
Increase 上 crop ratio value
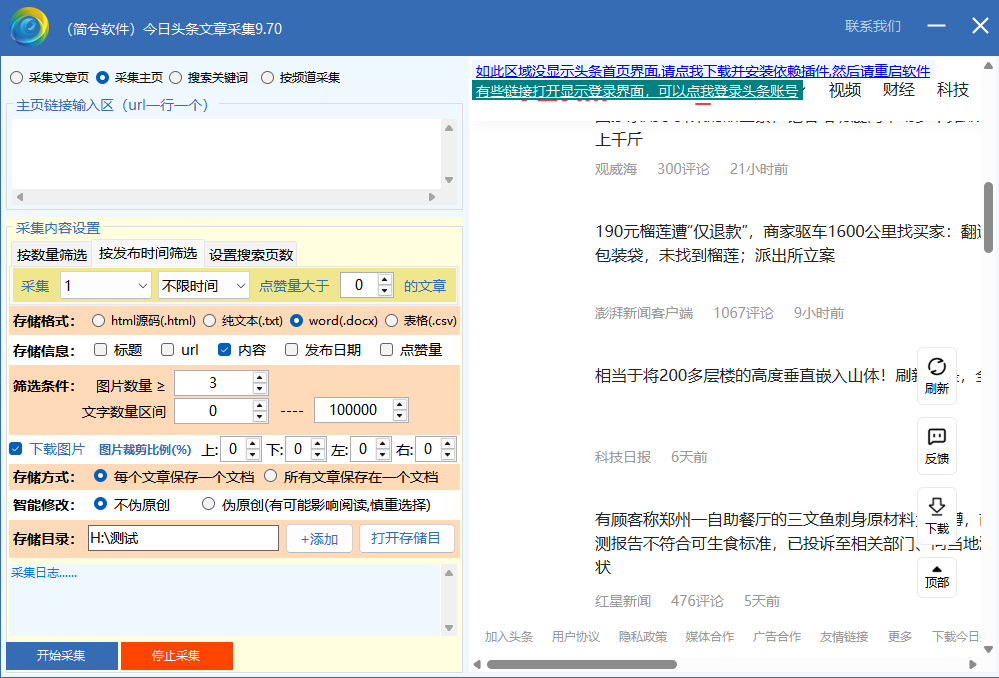click(253, 444)
